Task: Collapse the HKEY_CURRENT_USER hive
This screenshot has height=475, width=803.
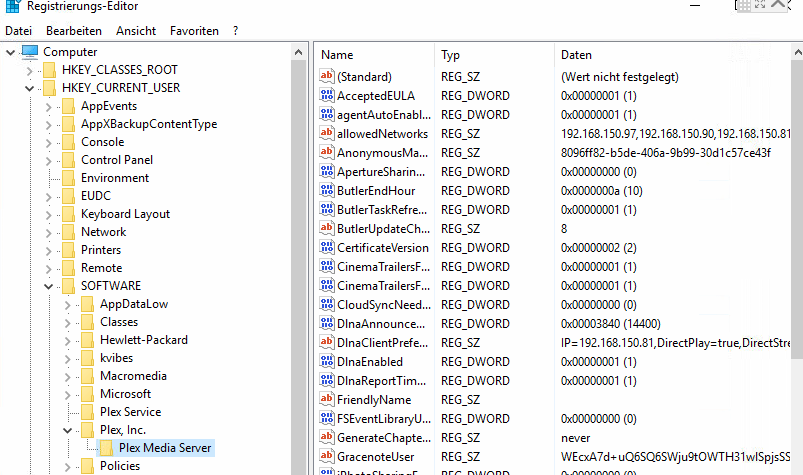Action: (x=29, y=89)
